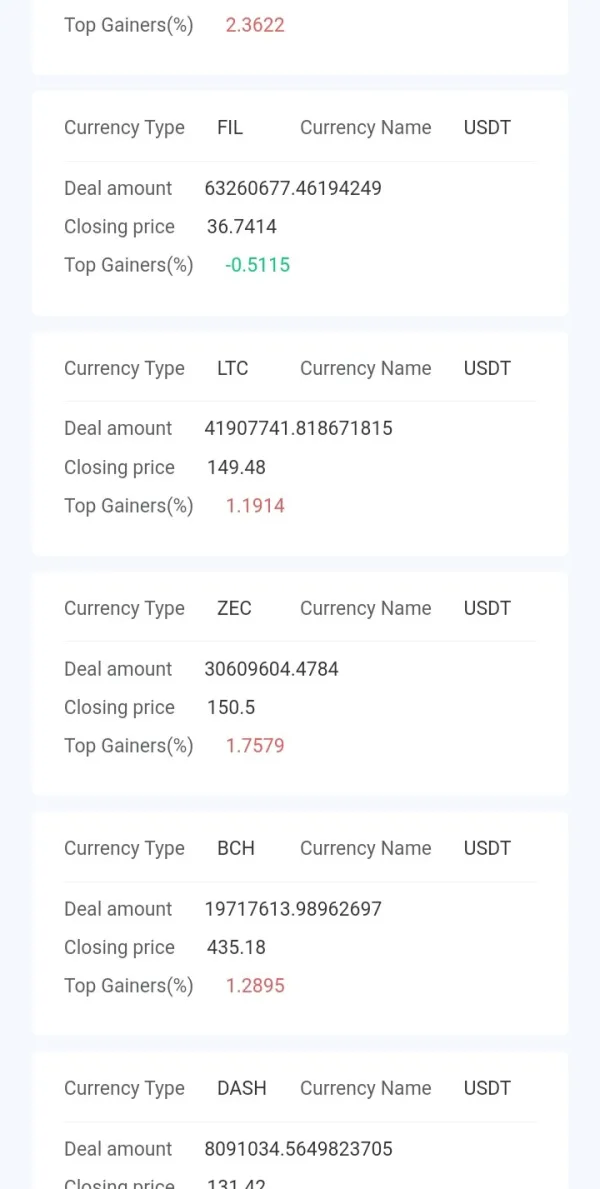Select USDT currency name in DASH card
Screen dimensions: 600x1189
(487, 1088)
